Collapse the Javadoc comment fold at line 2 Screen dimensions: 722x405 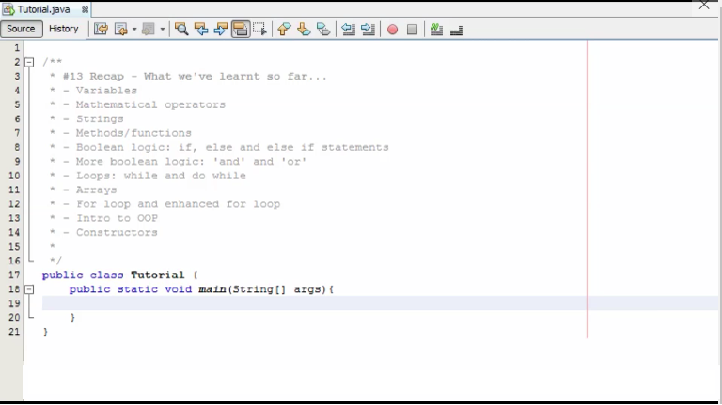tap(29, 62)
